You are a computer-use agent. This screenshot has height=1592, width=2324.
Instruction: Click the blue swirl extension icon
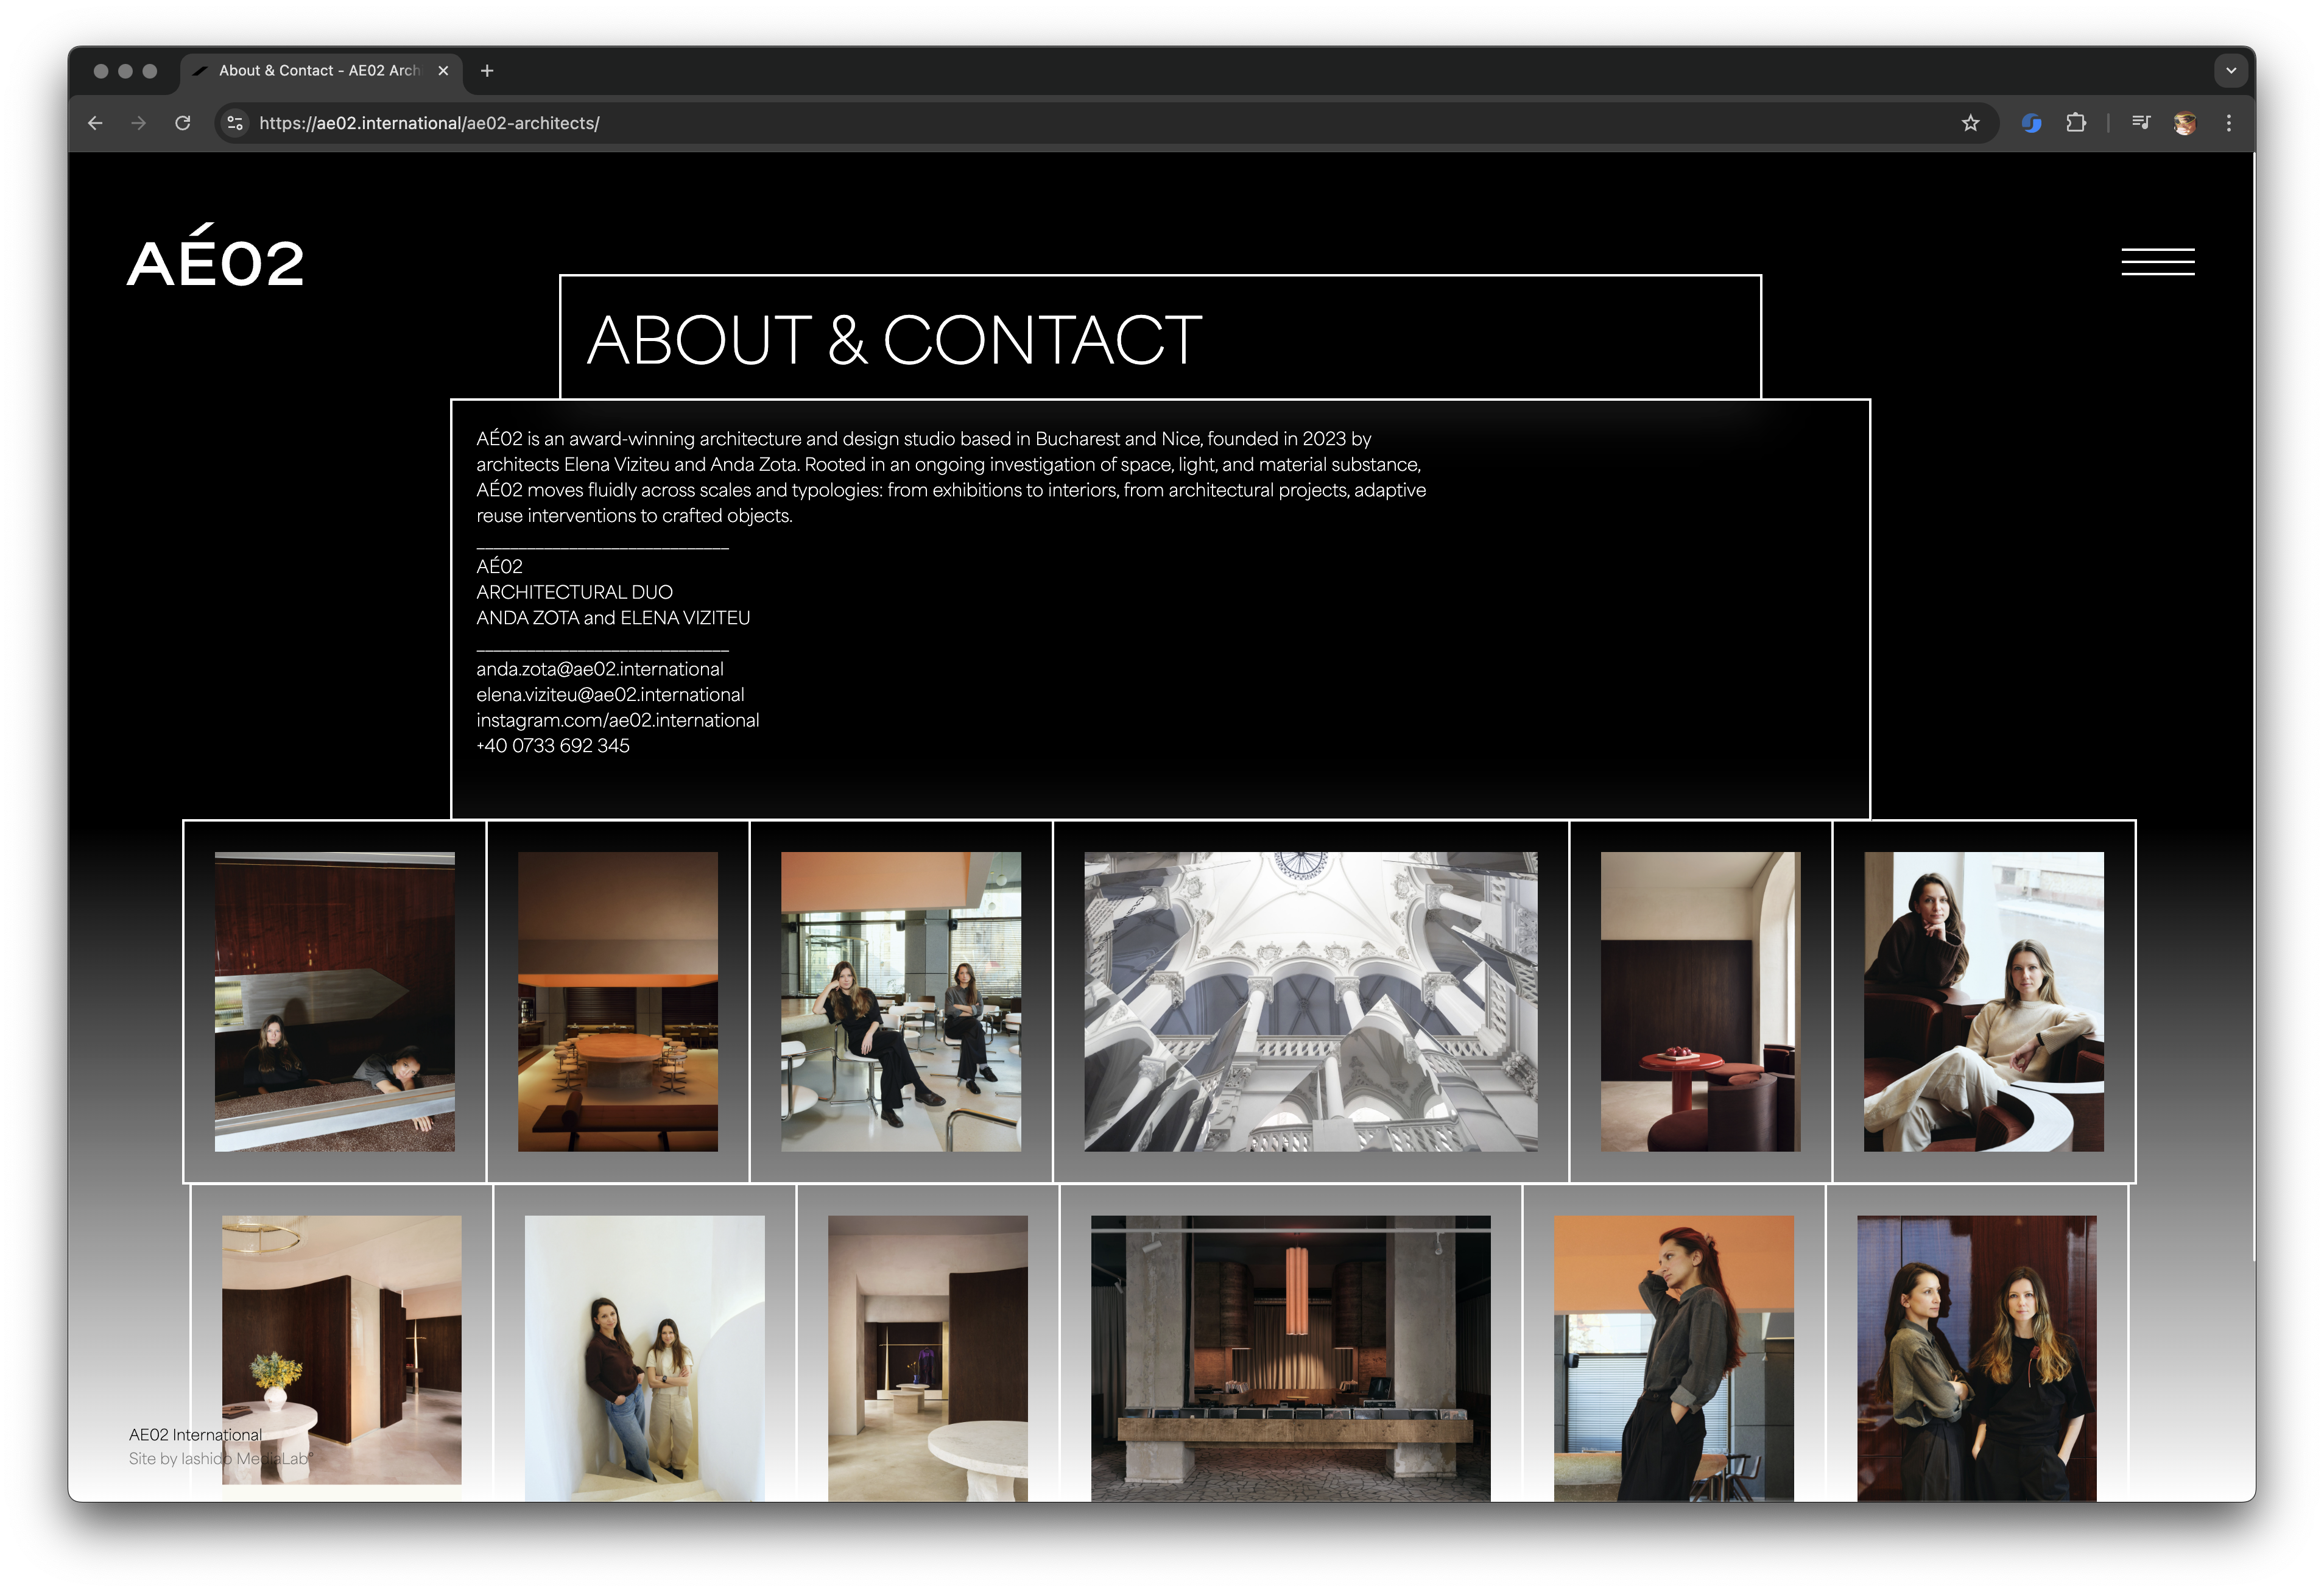(2031, 123)
